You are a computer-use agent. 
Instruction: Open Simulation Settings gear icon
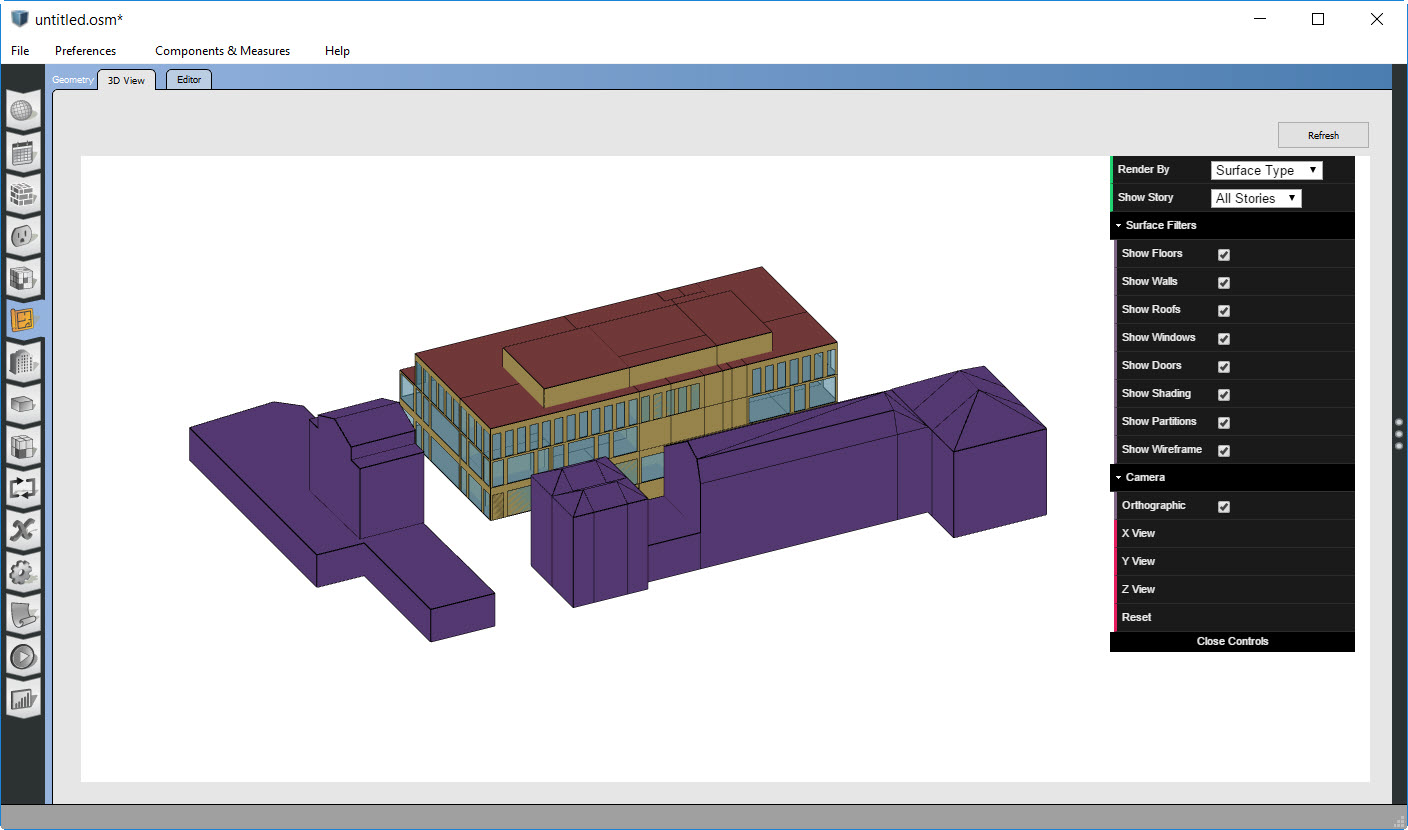[x=23, y=572]
